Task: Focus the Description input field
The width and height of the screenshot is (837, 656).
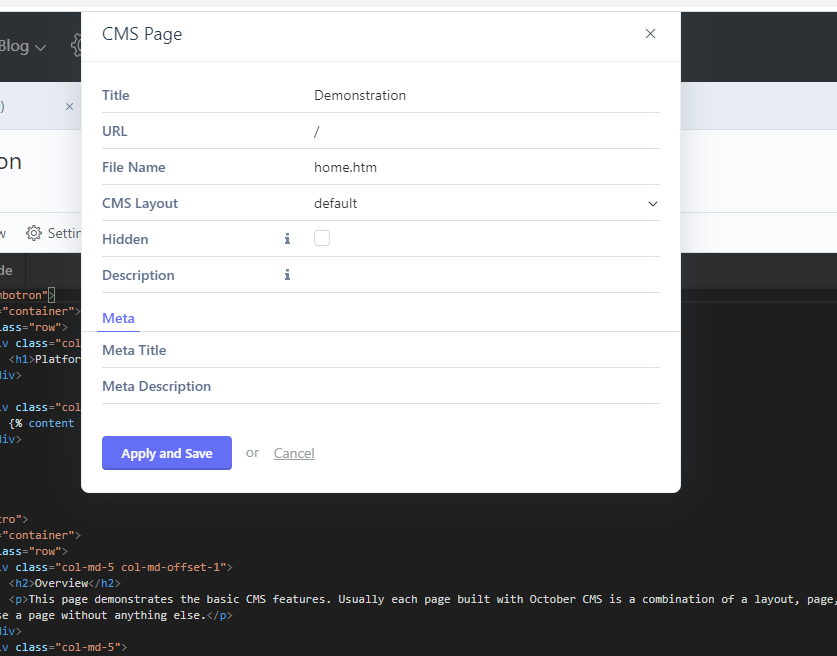Action: pyautogui.click(x=486, y=275)
